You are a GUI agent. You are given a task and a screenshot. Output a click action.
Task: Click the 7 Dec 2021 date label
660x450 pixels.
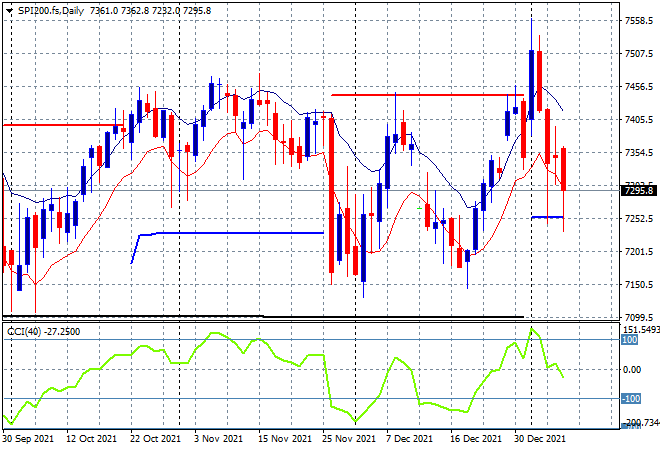click(410, 439)
